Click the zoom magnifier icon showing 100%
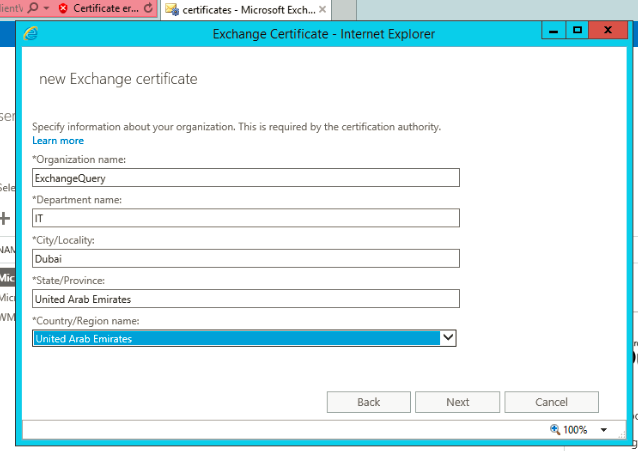638x451 pixels. coord(555,430)
